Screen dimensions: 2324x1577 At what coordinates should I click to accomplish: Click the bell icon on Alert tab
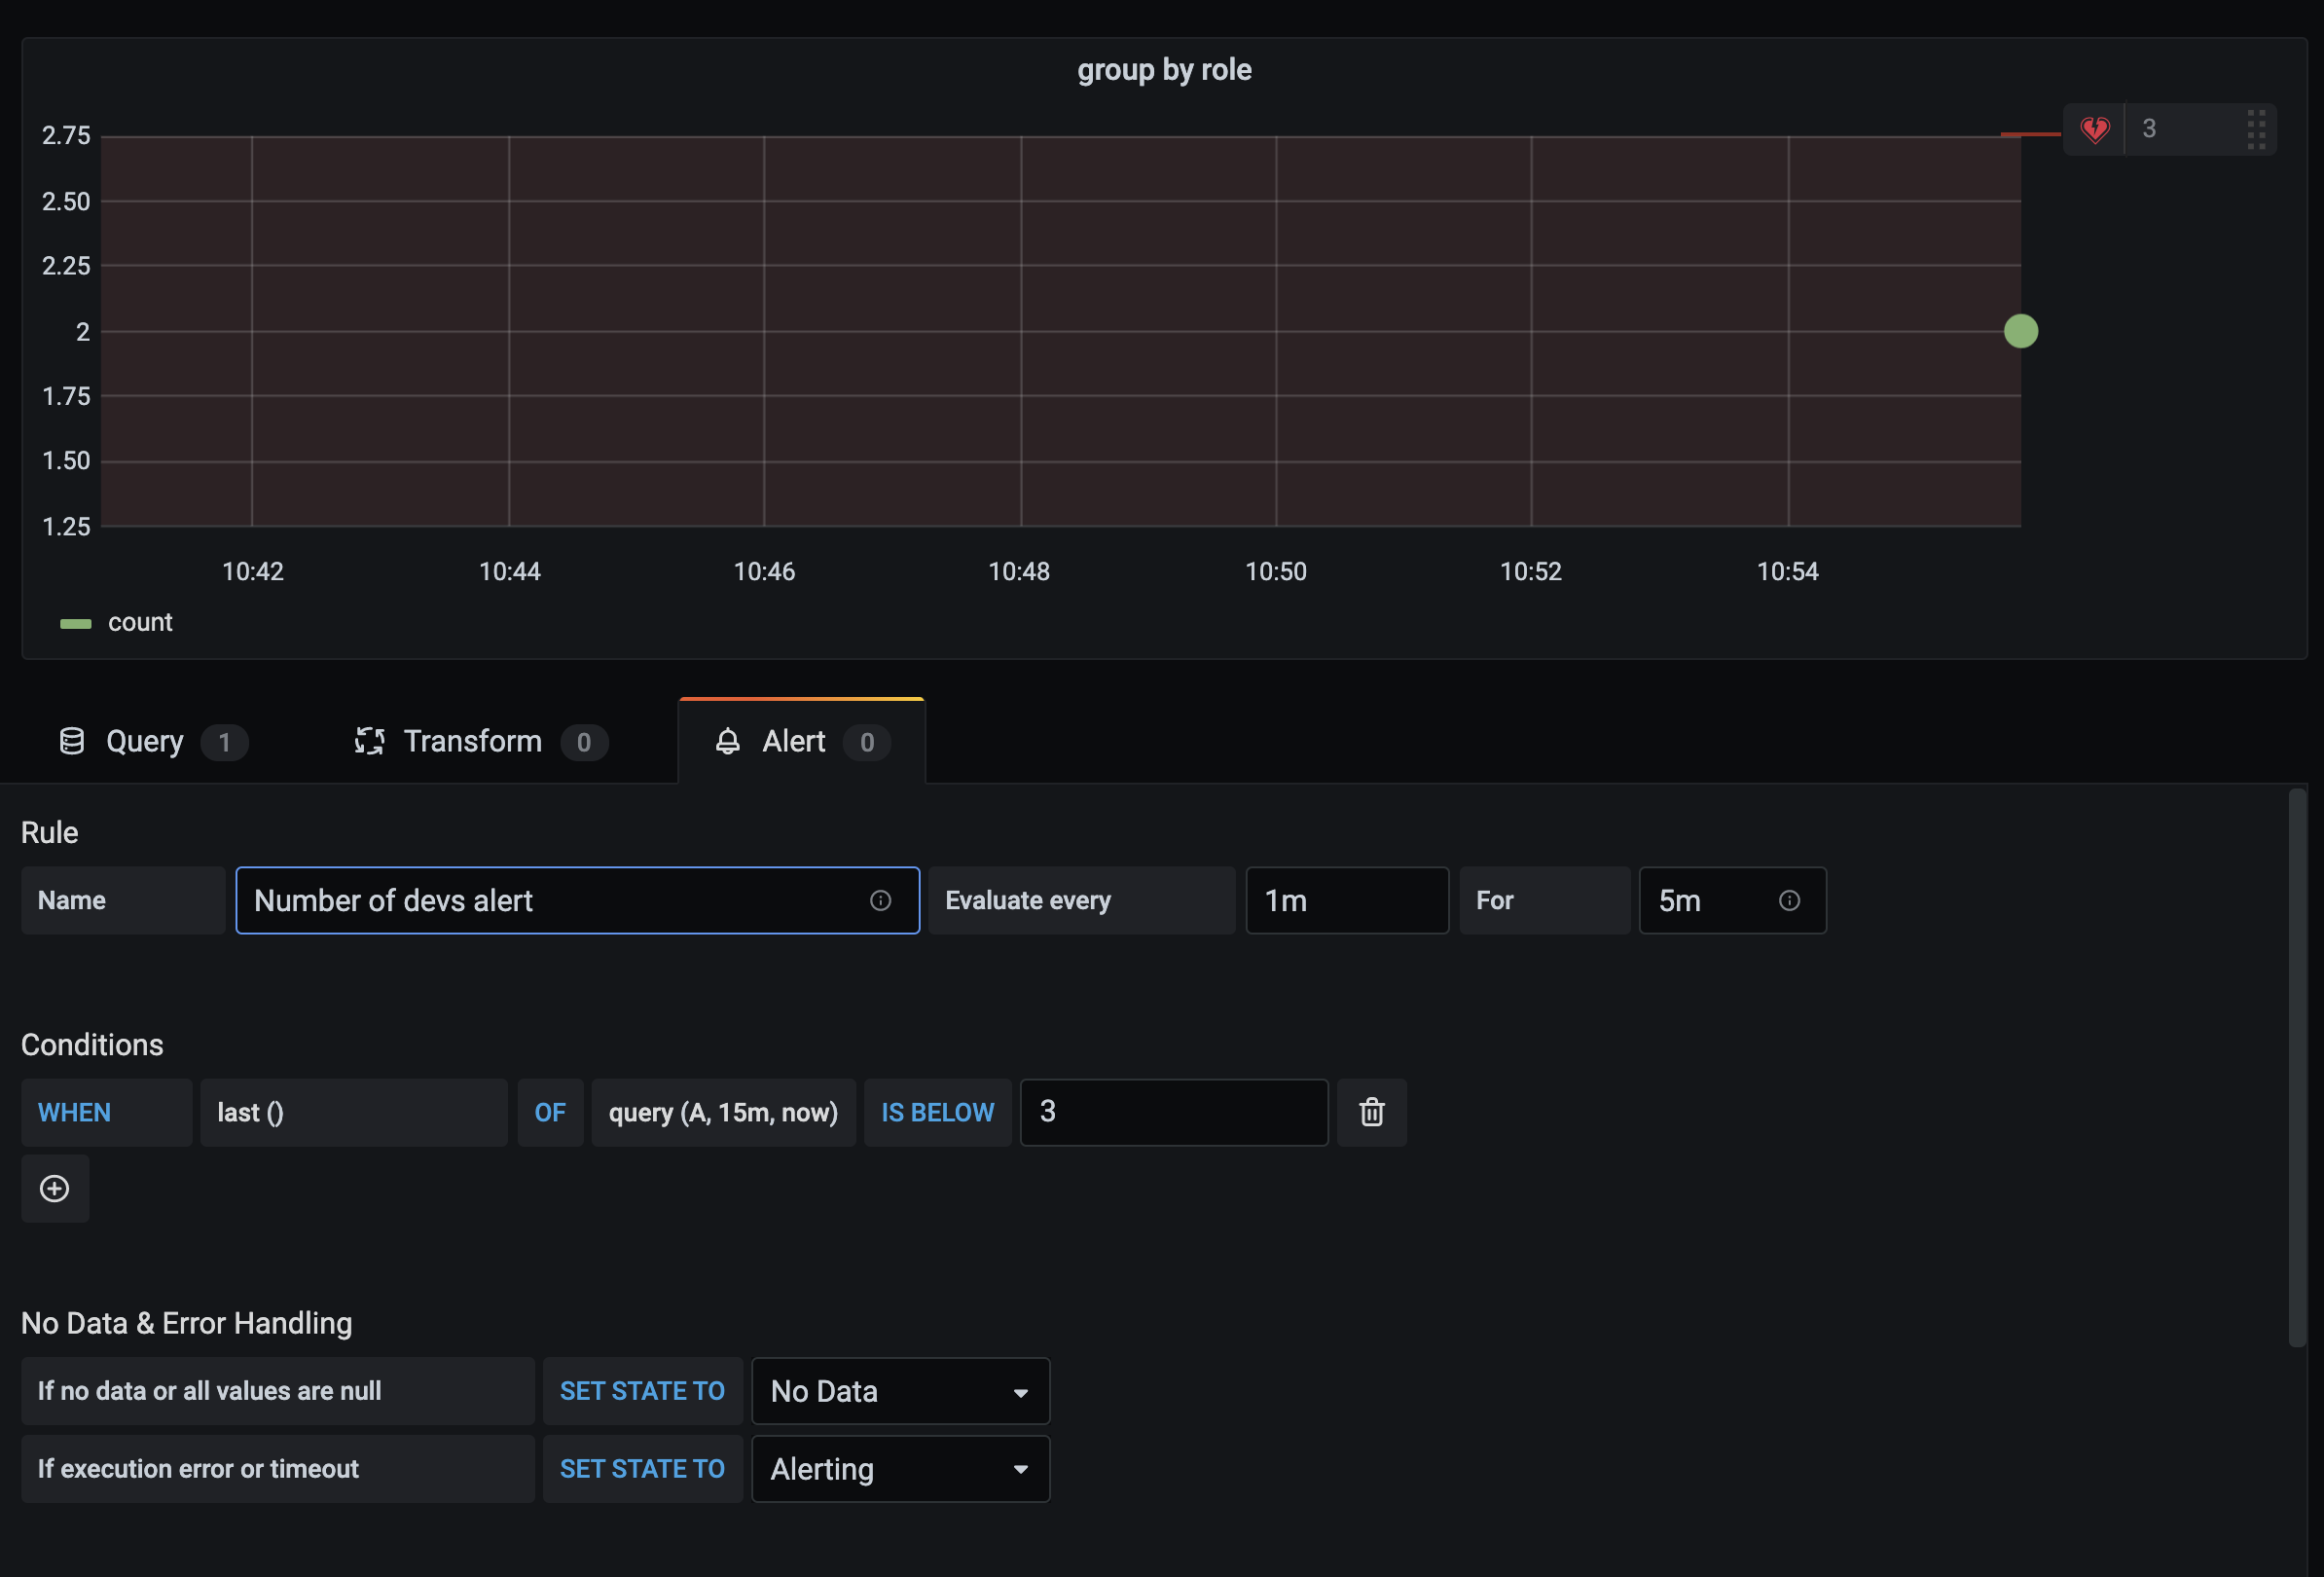728,741
